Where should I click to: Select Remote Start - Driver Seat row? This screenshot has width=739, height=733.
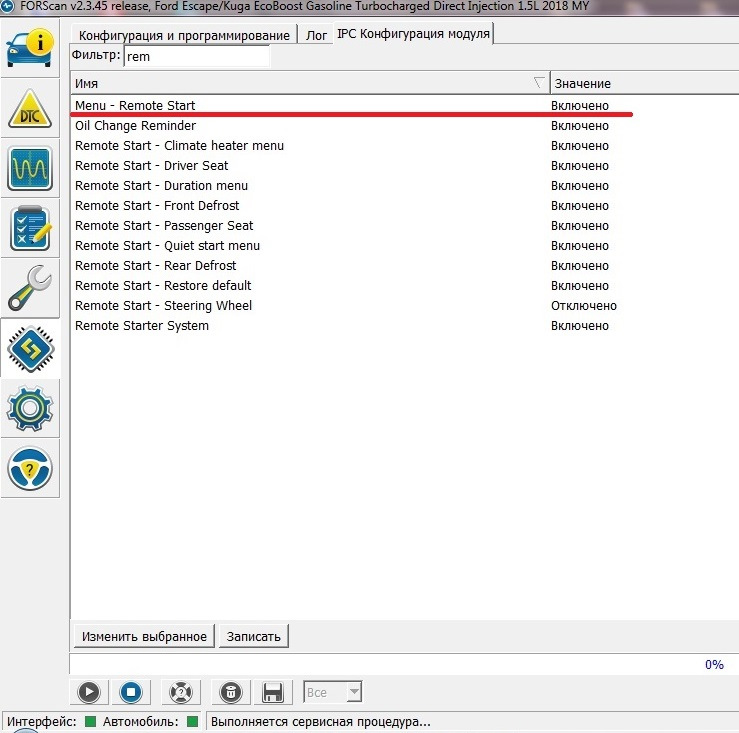click(404, 166)
